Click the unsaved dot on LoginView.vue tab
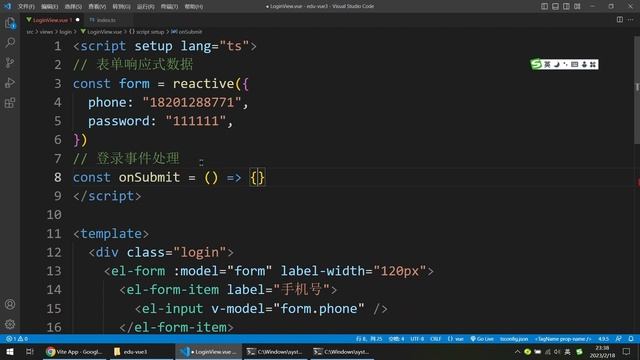The image size is (640, 360). [x=78, y=20]
